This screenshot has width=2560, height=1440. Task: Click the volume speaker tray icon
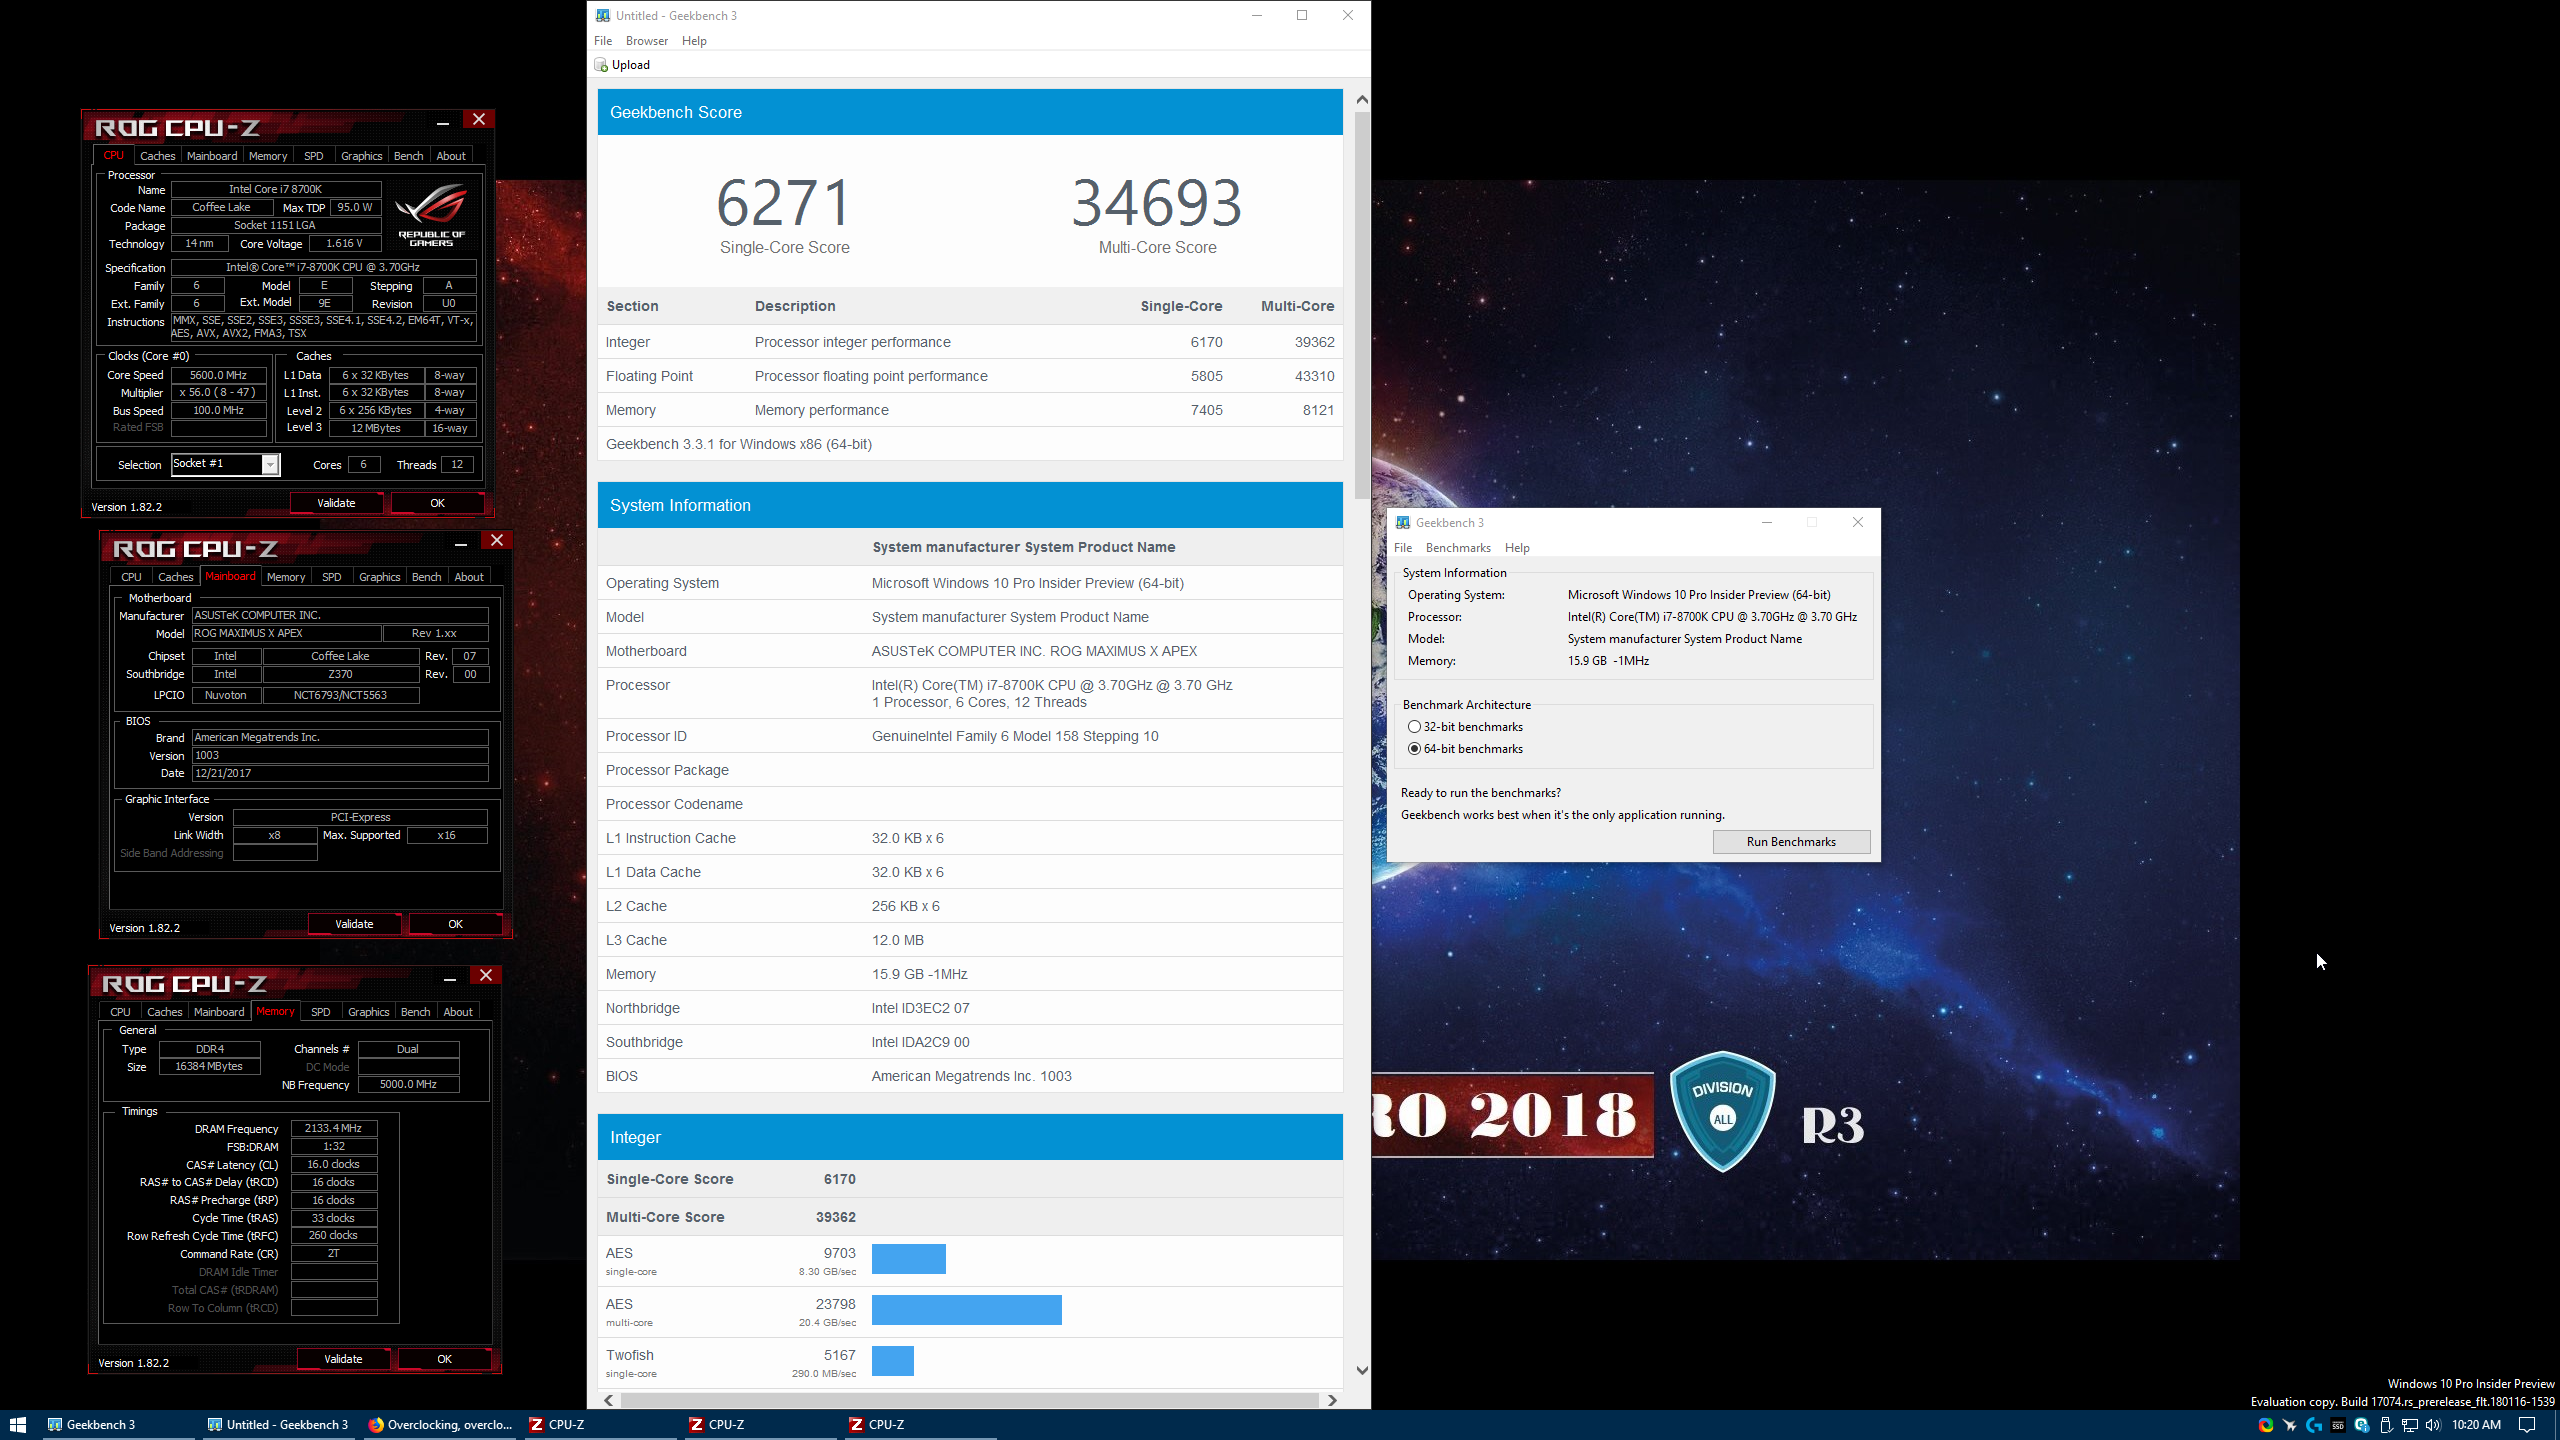(x=2433, y=1425)
